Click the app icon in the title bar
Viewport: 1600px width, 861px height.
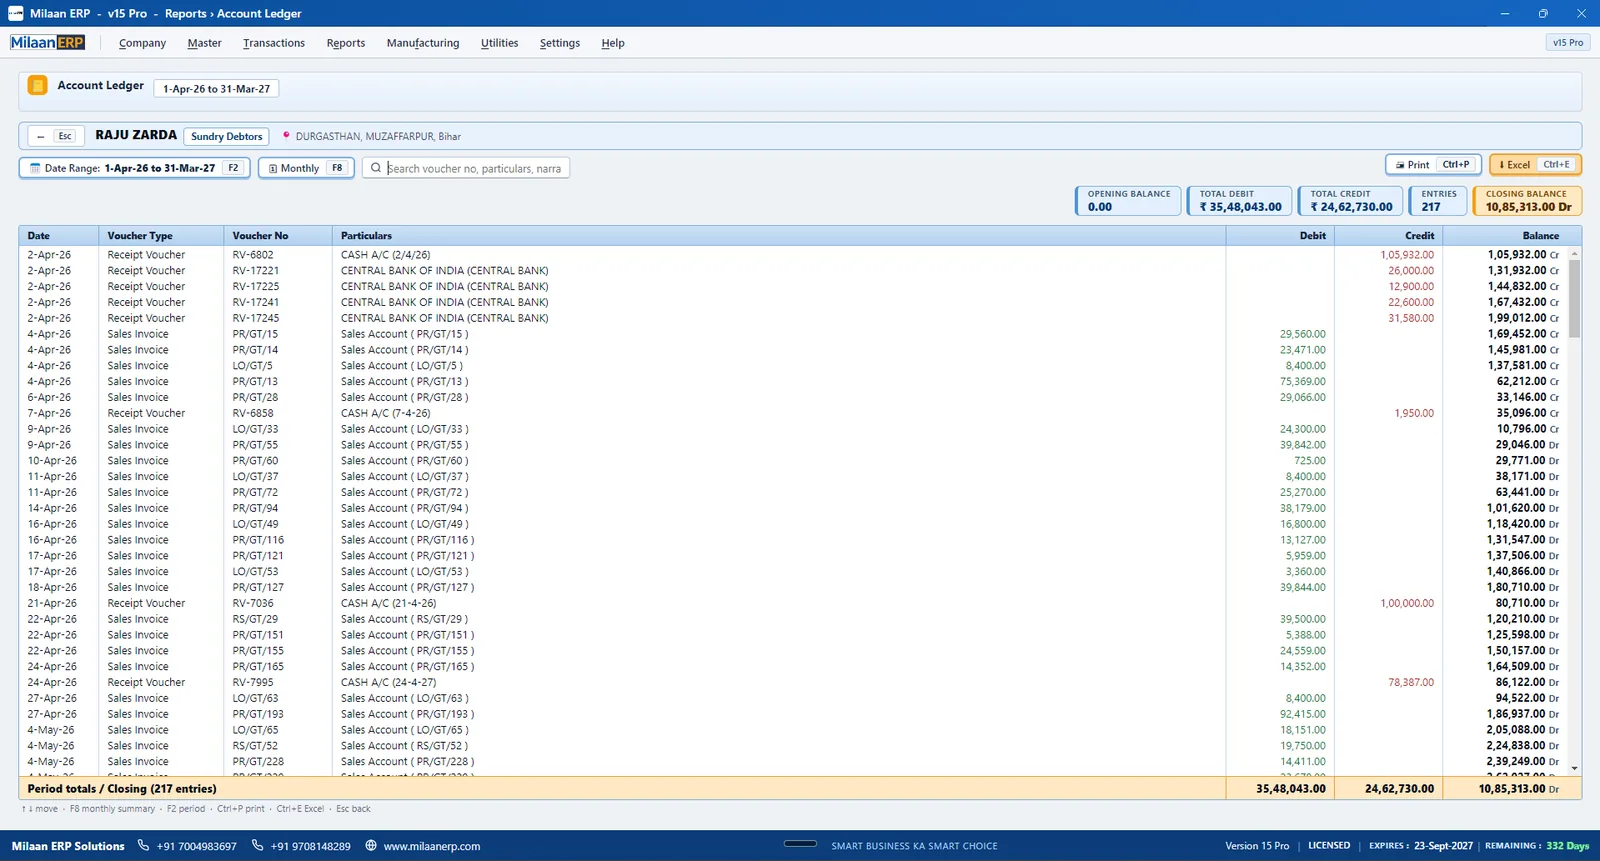[x=15, y=13]
